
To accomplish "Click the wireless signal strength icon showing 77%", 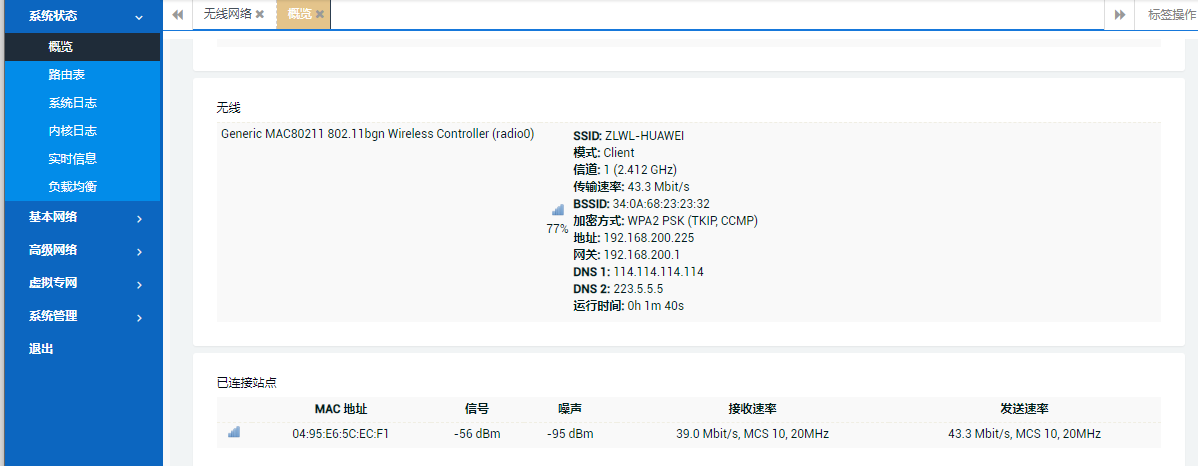I will (x=557, y=211).
